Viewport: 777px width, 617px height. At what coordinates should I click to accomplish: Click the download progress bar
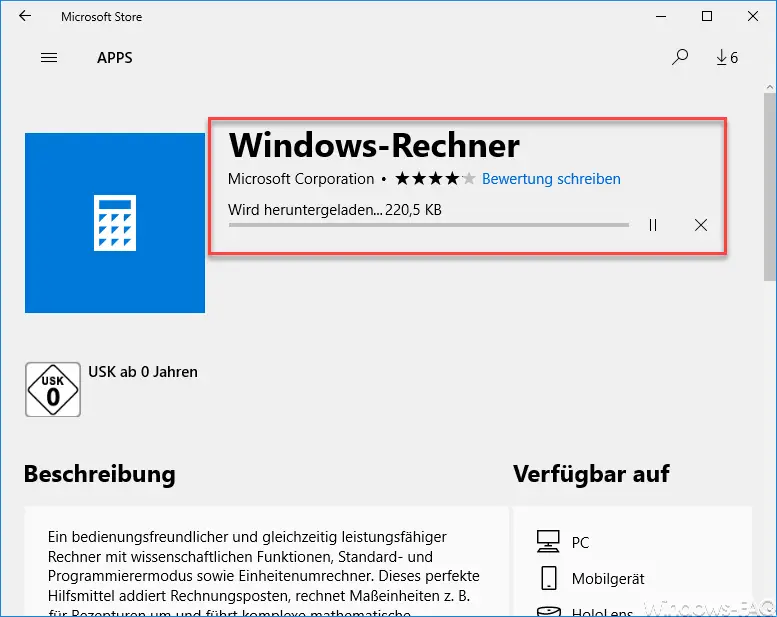429,225
